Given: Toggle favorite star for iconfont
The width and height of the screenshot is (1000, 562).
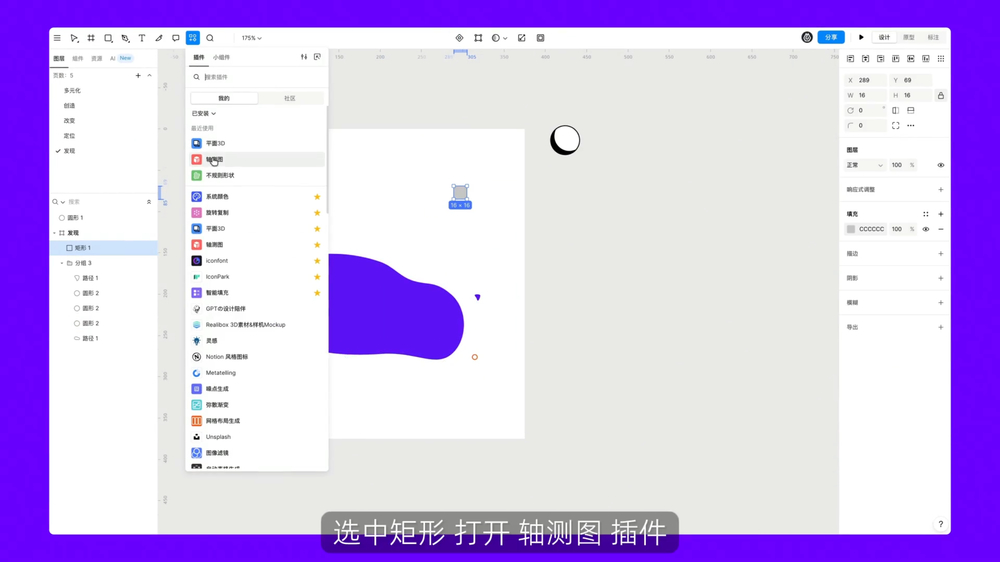Looking at the screenshot, I should [x=317, y=261].
